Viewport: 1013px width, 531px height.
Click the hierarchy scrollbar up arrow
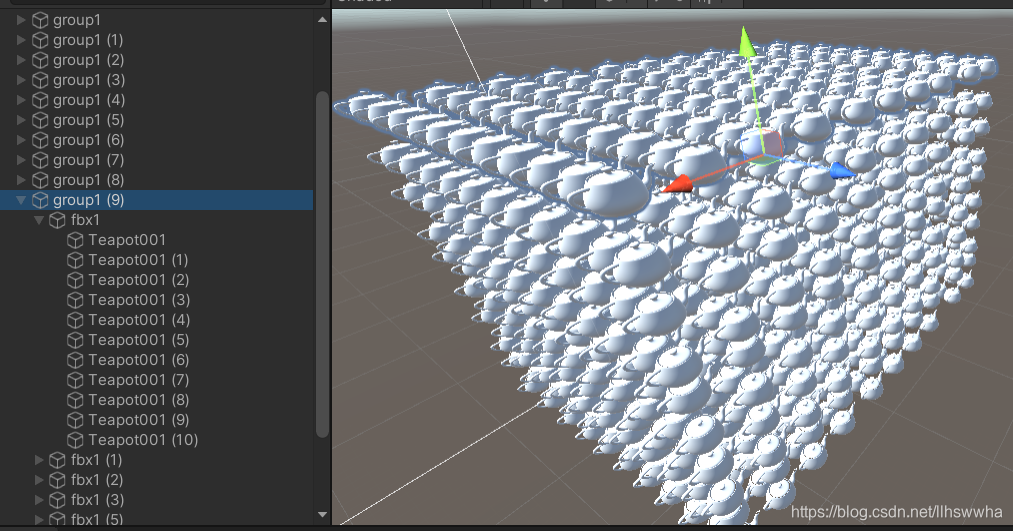coord(322,20)
